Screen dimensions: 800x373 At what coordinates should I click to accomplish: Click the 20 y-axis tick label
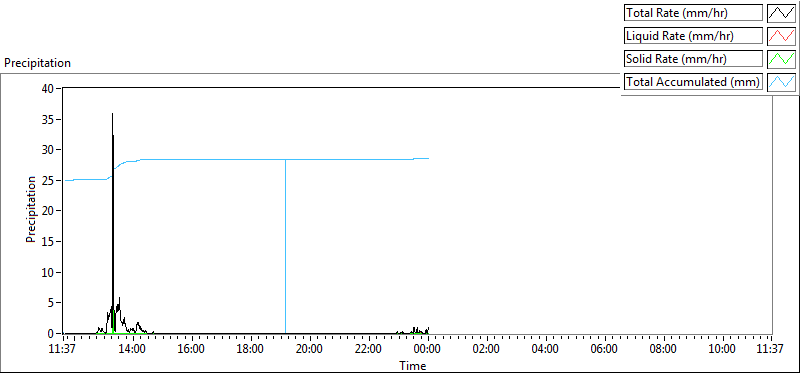point(47,211)
